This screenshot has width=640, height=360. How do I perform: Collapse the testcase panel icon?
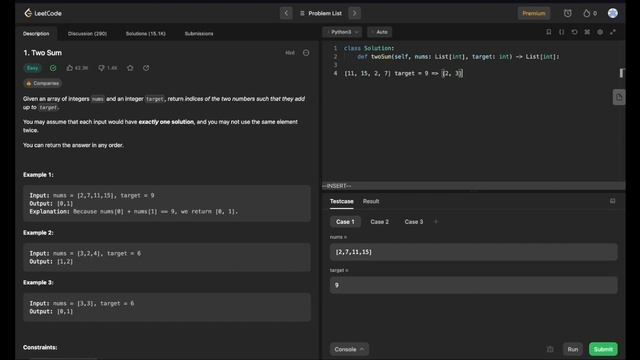pyautogui.click(x=613, y=201)
